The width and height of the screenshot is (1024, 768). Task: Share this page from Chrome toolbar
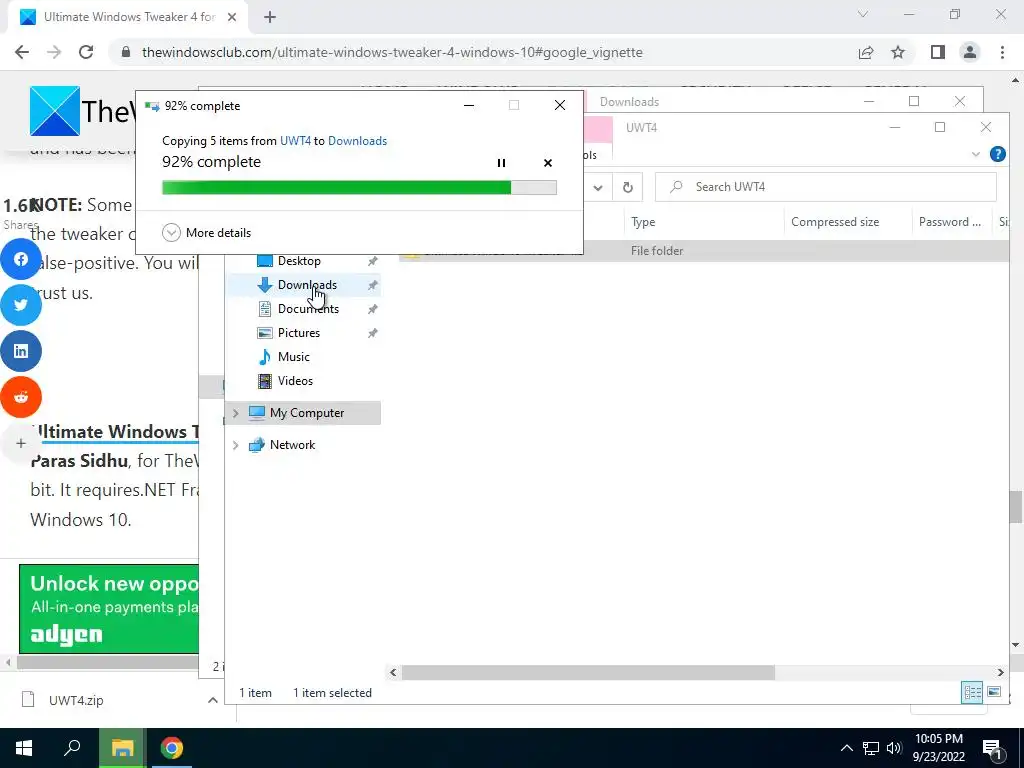pyautogui.click(x=866, y=52)
